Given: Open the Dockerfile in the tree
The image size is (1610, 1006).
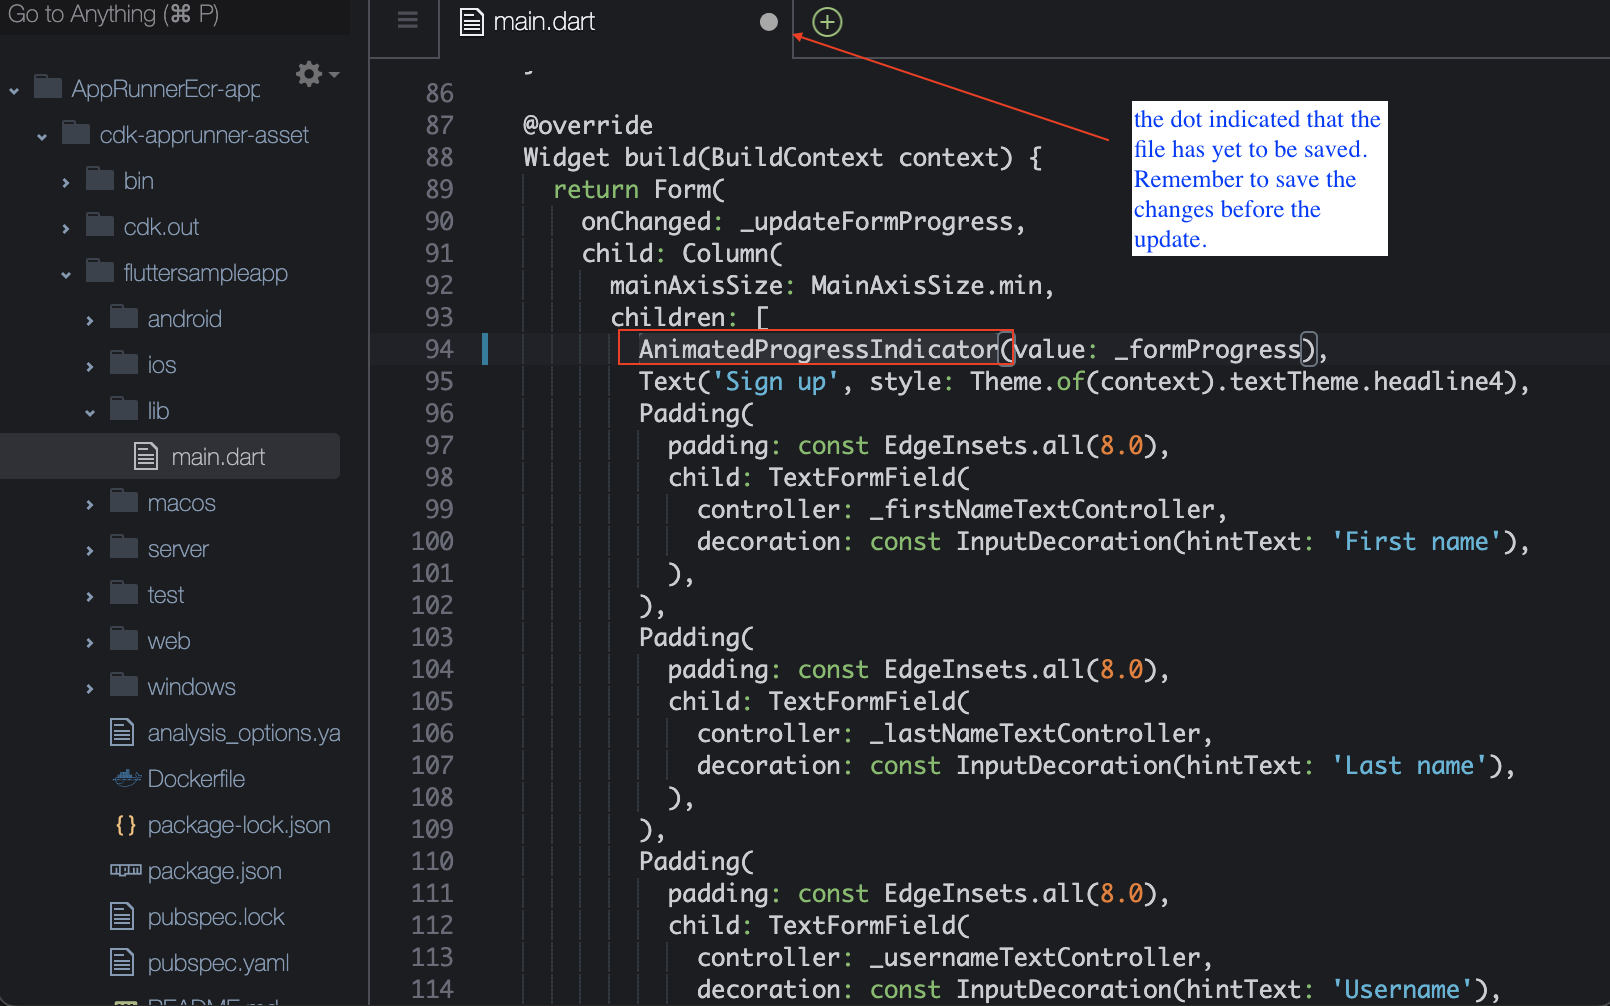Looking at the screenshot, I should coord(196,779).
